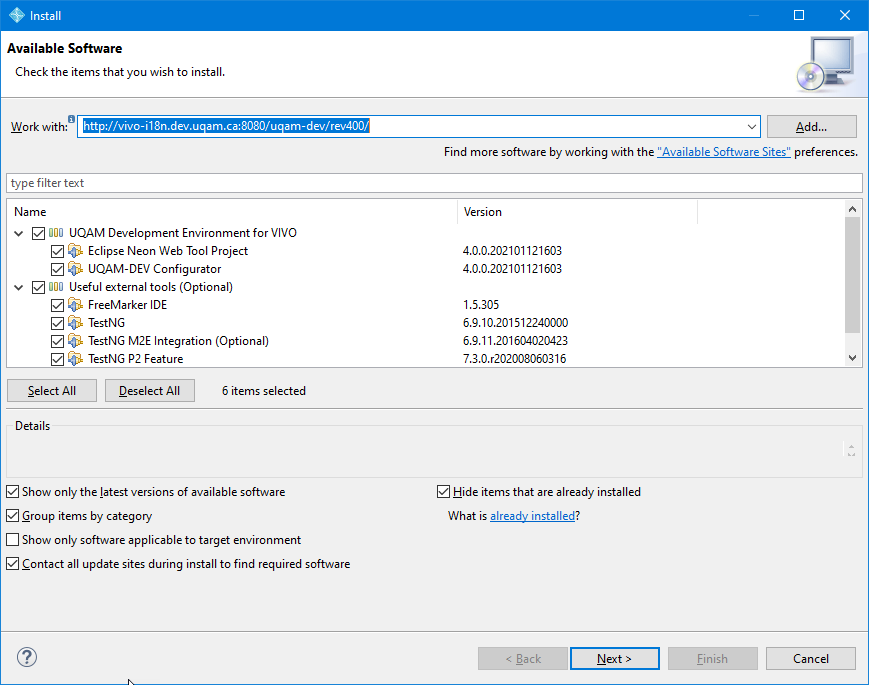The width and height of the screenshot is (869, 685).
Task: Click the TestNG M2E Integration feature icon
Action: click(x=75, y=341)
